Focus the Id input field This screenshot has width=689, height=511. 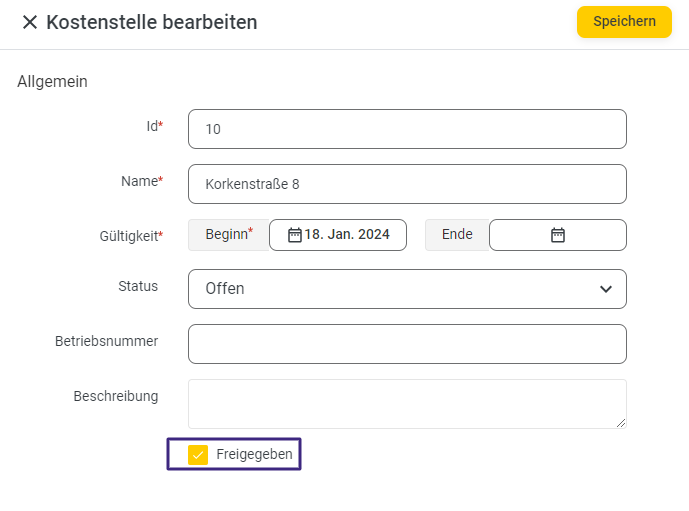tap(407, 129)
